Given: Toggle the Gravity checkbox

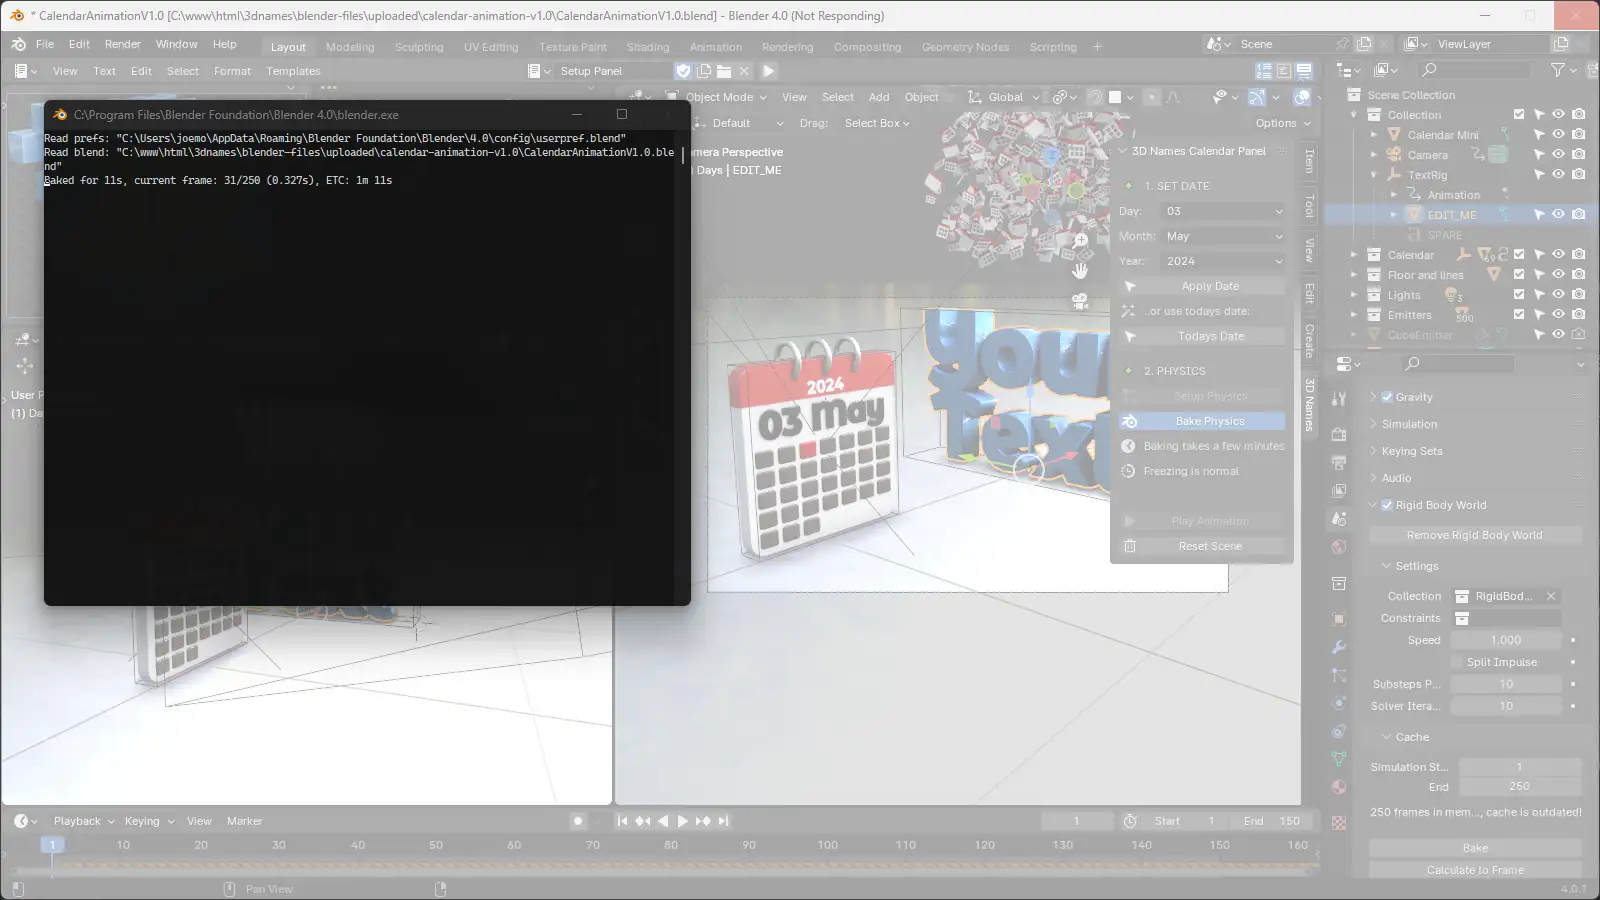Looking at the screenshot, I should tap(1387, 397).
